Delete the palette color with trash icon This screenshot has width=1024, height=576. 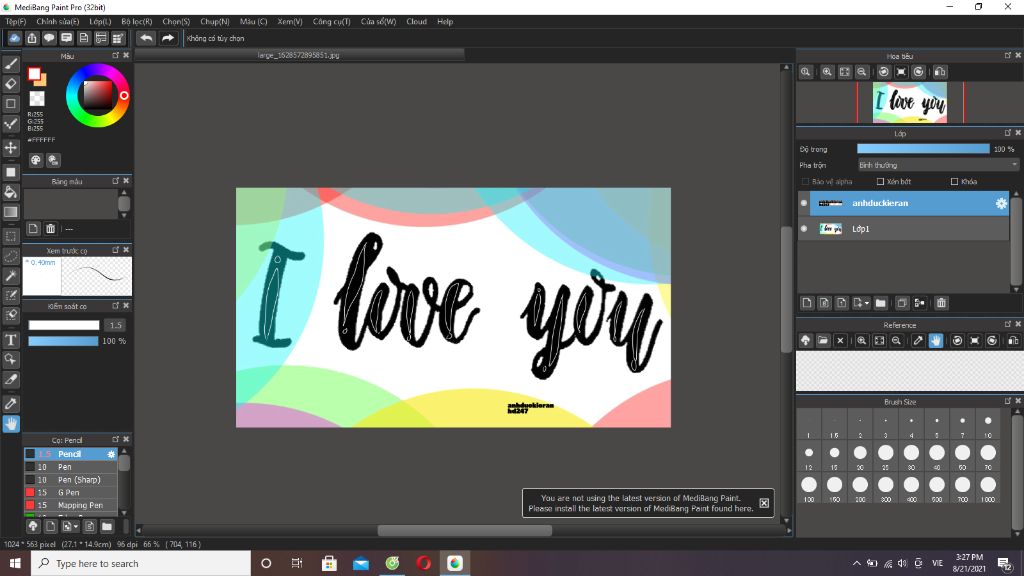coord(50,229)
